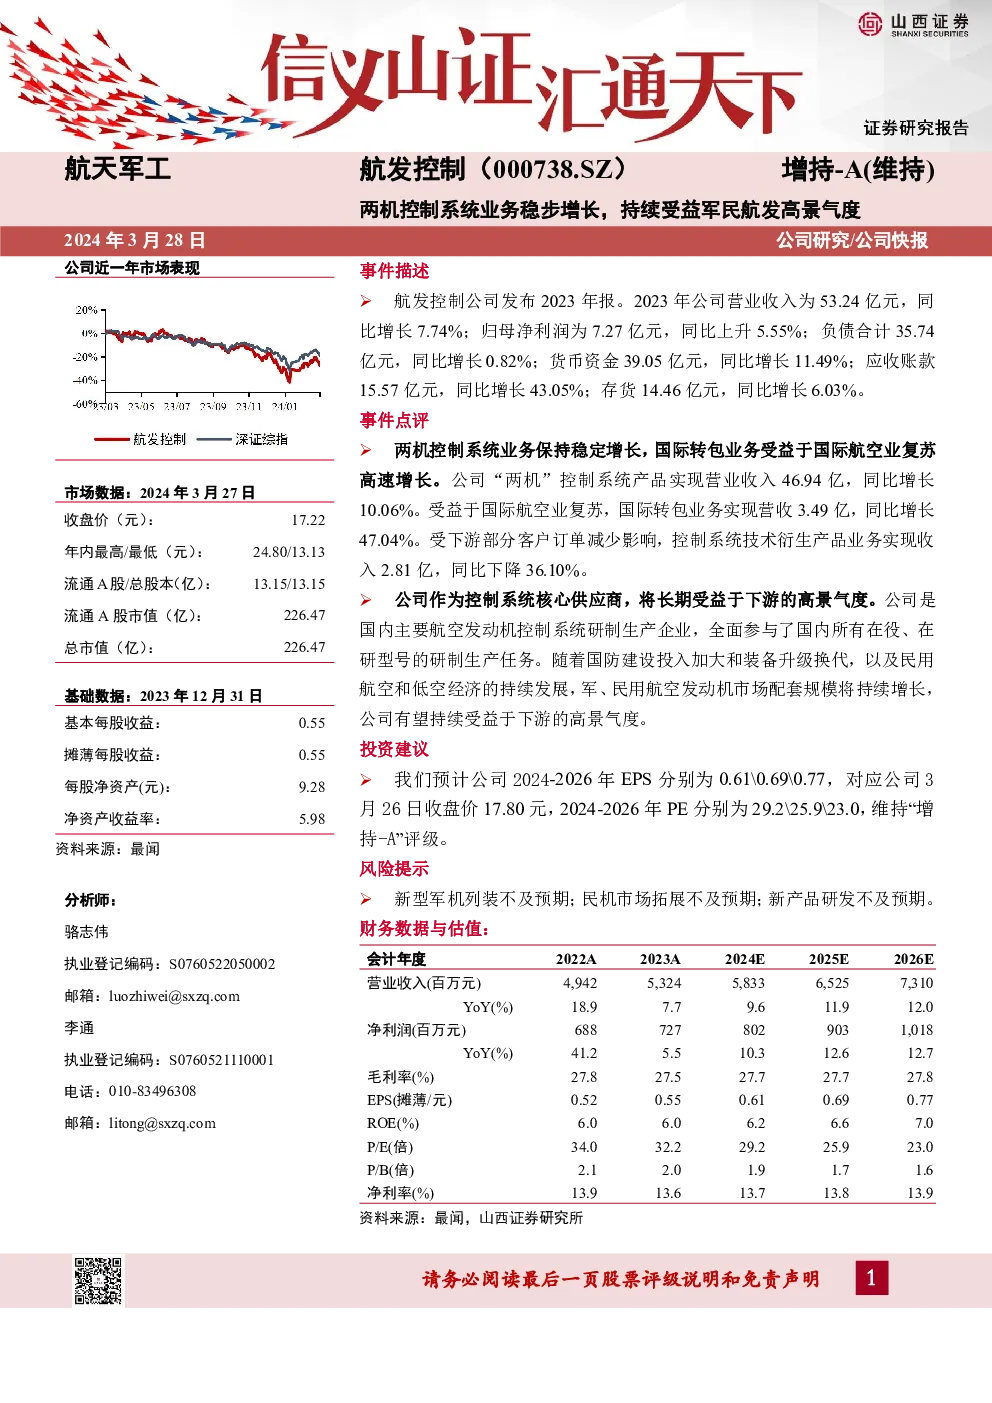This screenshot has width=992, height=1403.
Task: Click the 基础数据 date heading
Action: coord(163,696)
